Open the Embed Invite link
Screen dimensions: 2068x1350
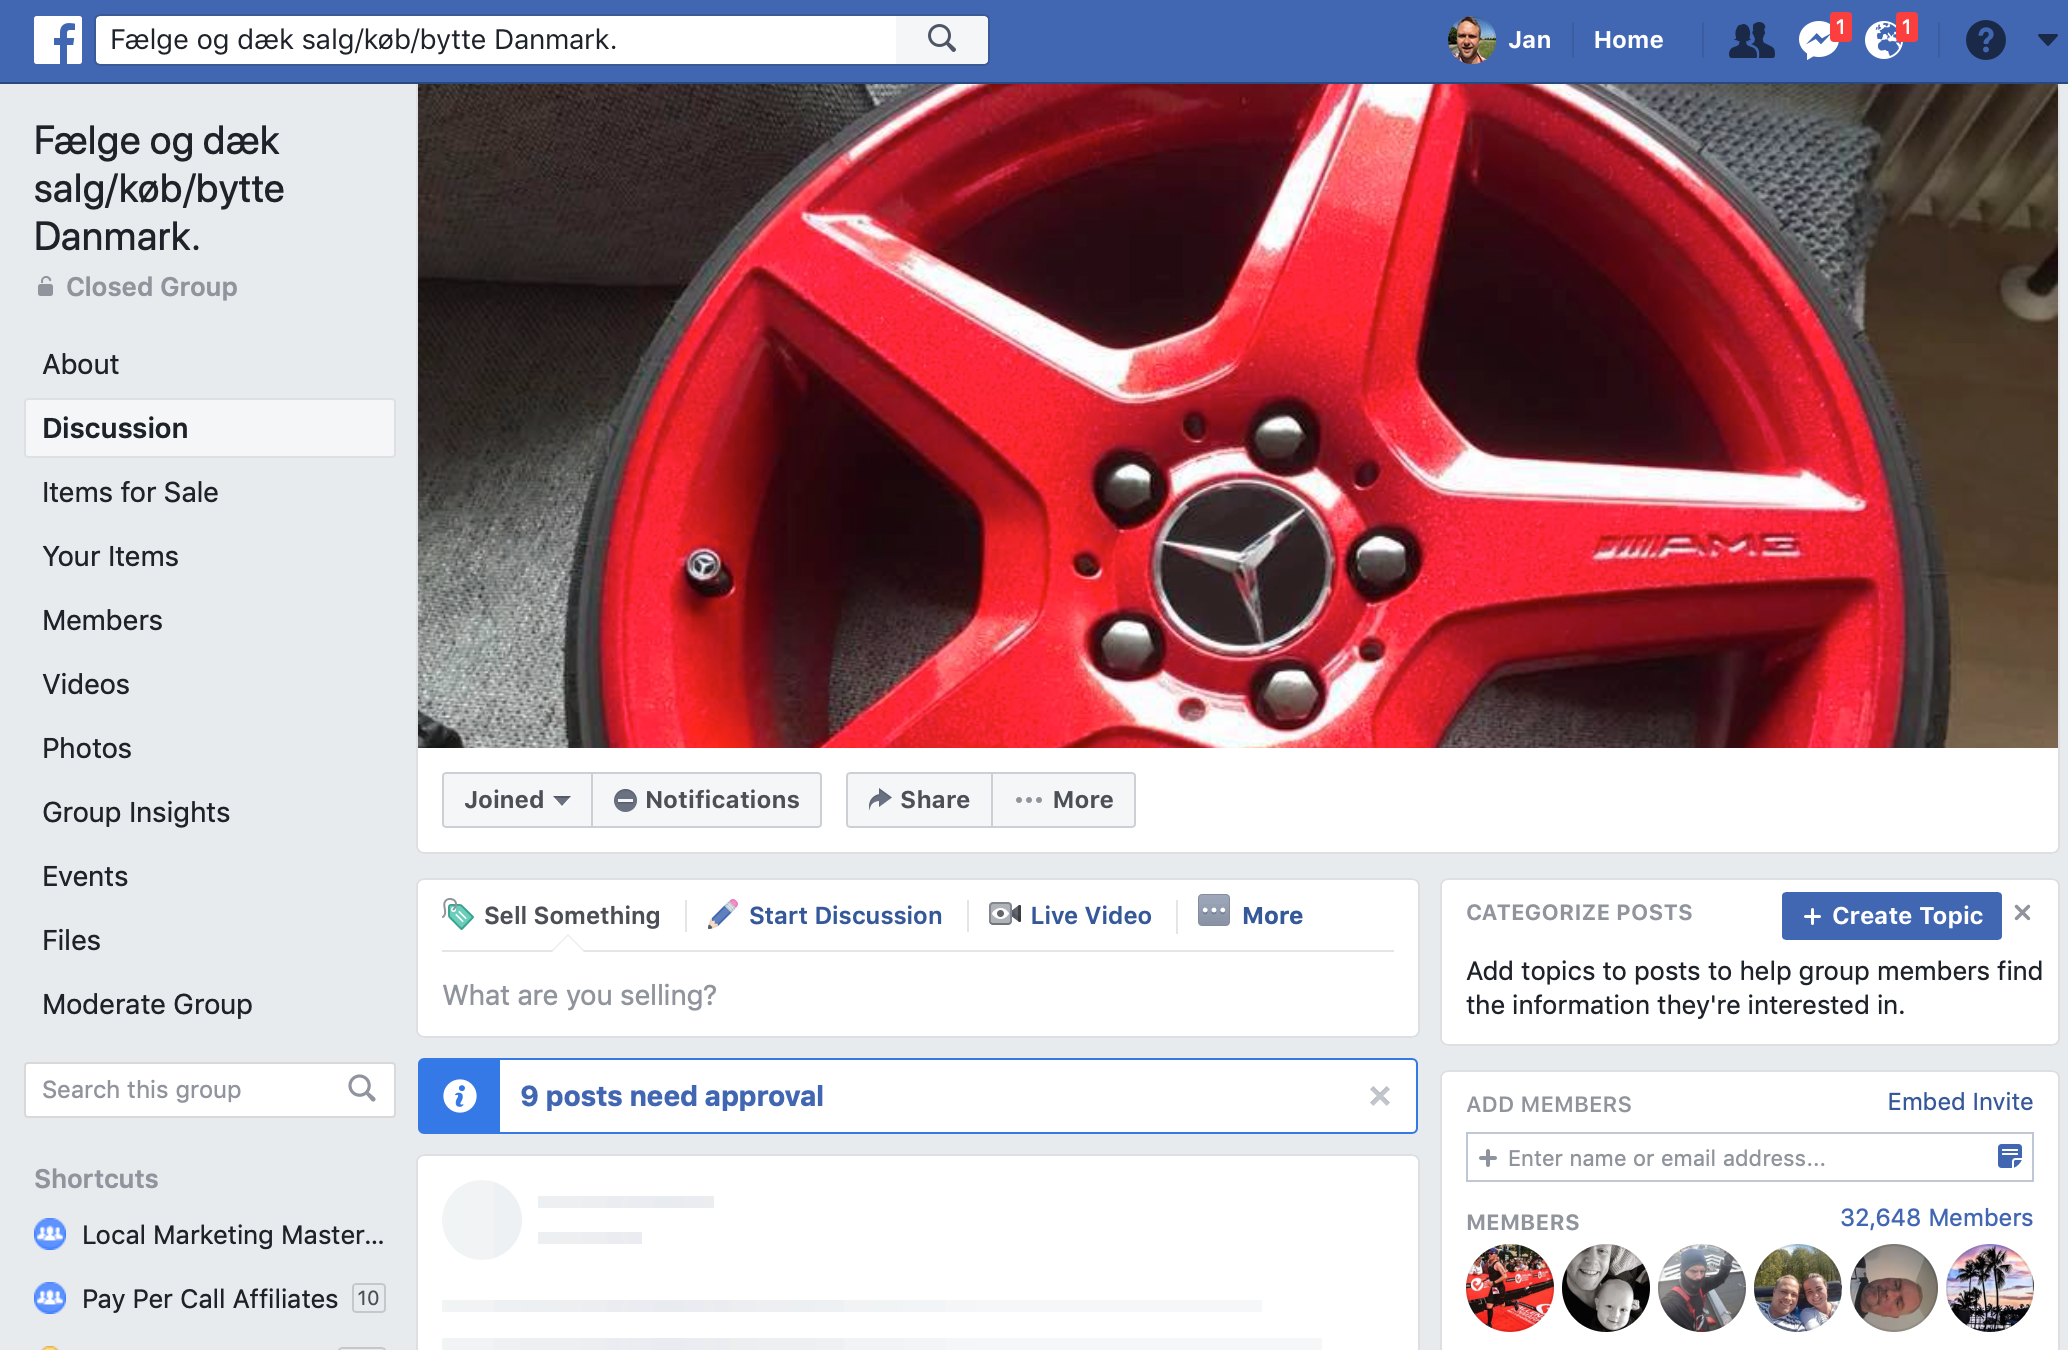tap(1959, 1101)
